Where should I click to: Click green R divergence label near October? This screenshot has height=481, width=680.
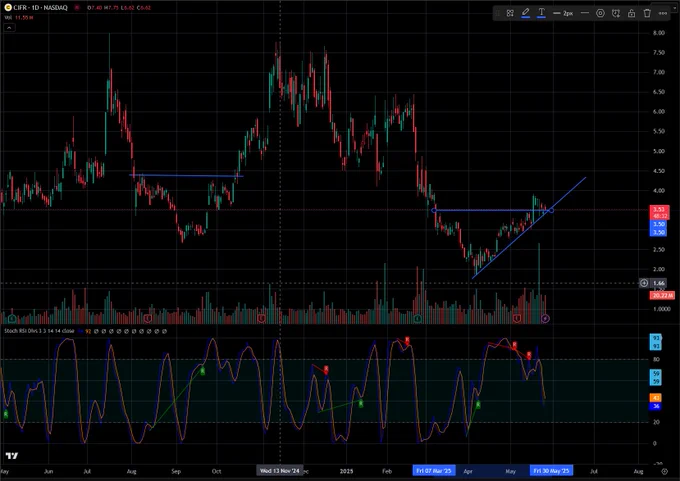tap(203, 371)
